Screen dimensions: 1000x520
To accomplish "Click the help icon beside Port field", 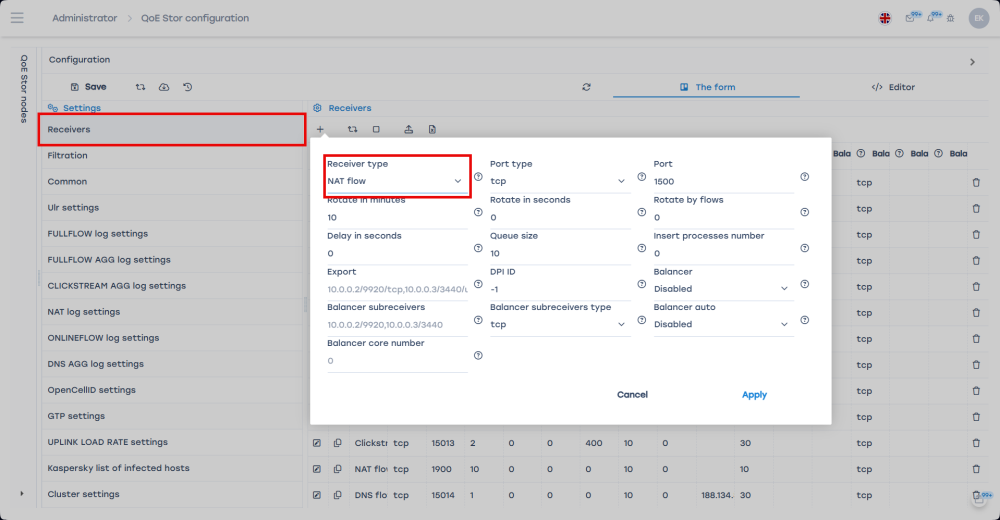I will (x=805, y=177).
